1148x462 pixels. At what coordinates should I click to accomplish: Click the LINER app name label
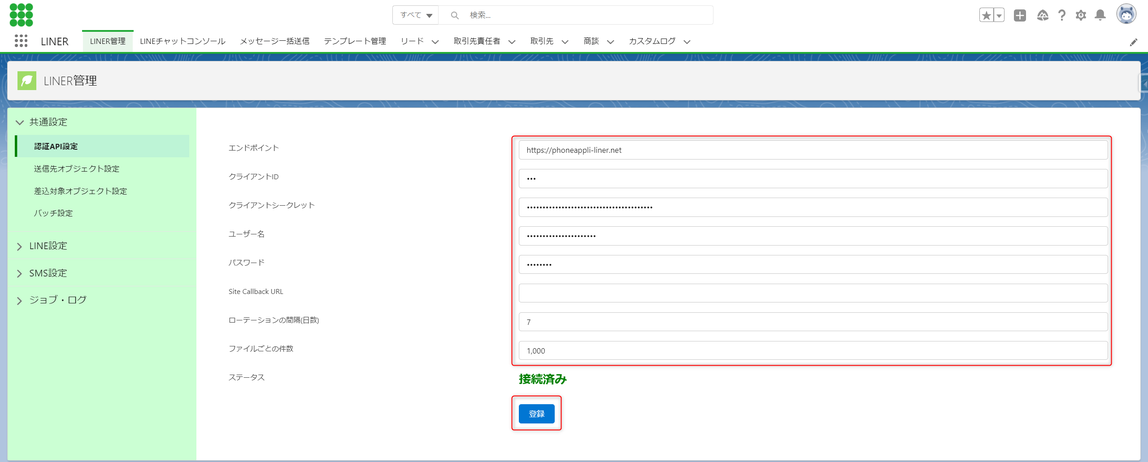click(55, 42)
